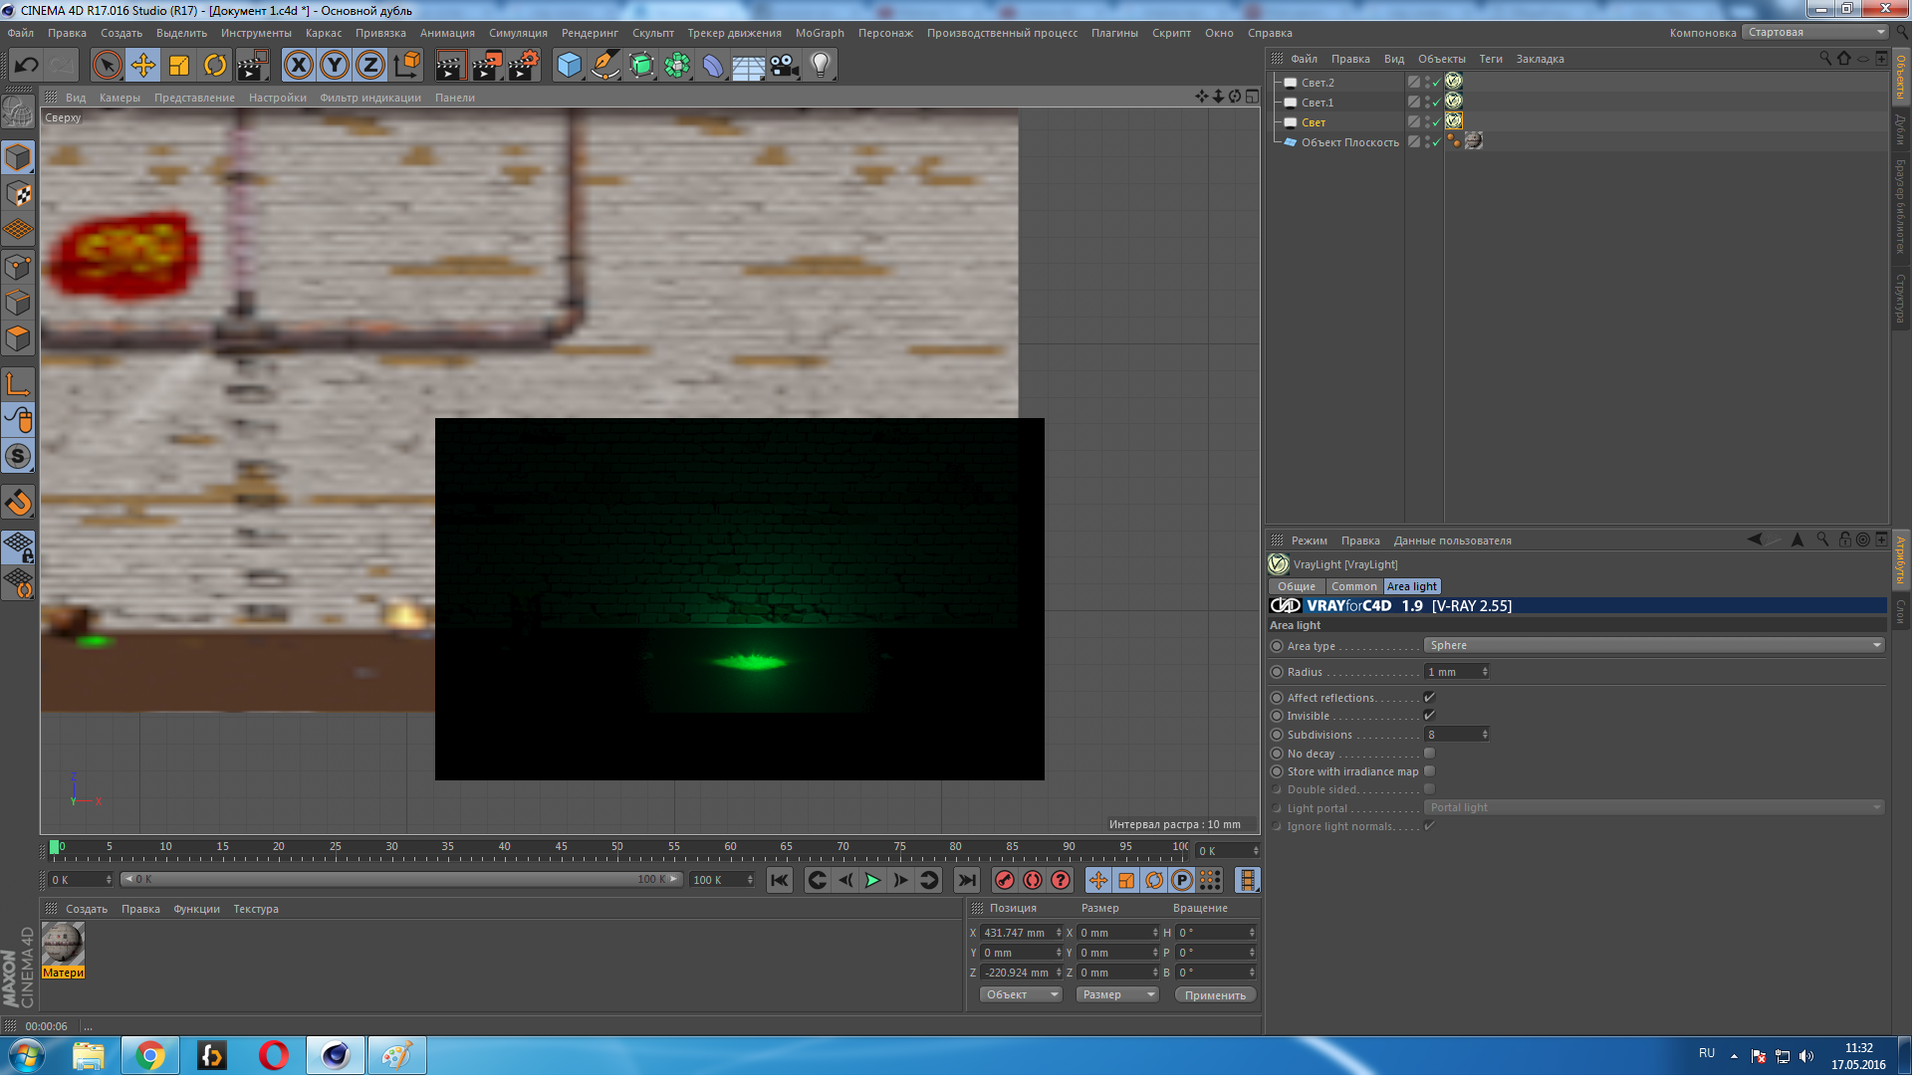Select the Scale tool

pos(179,66)
